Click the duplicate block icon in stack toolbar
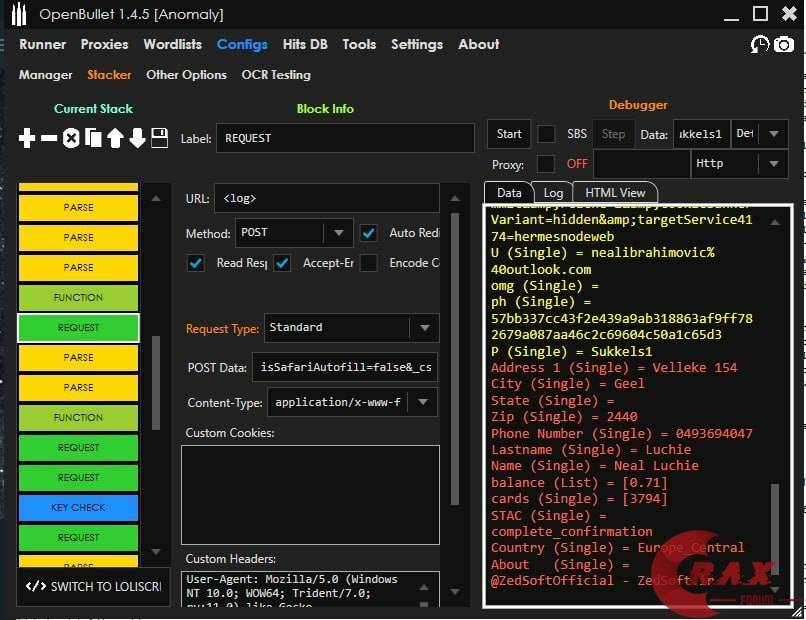The image size is (806, 620). click(93, 138)
